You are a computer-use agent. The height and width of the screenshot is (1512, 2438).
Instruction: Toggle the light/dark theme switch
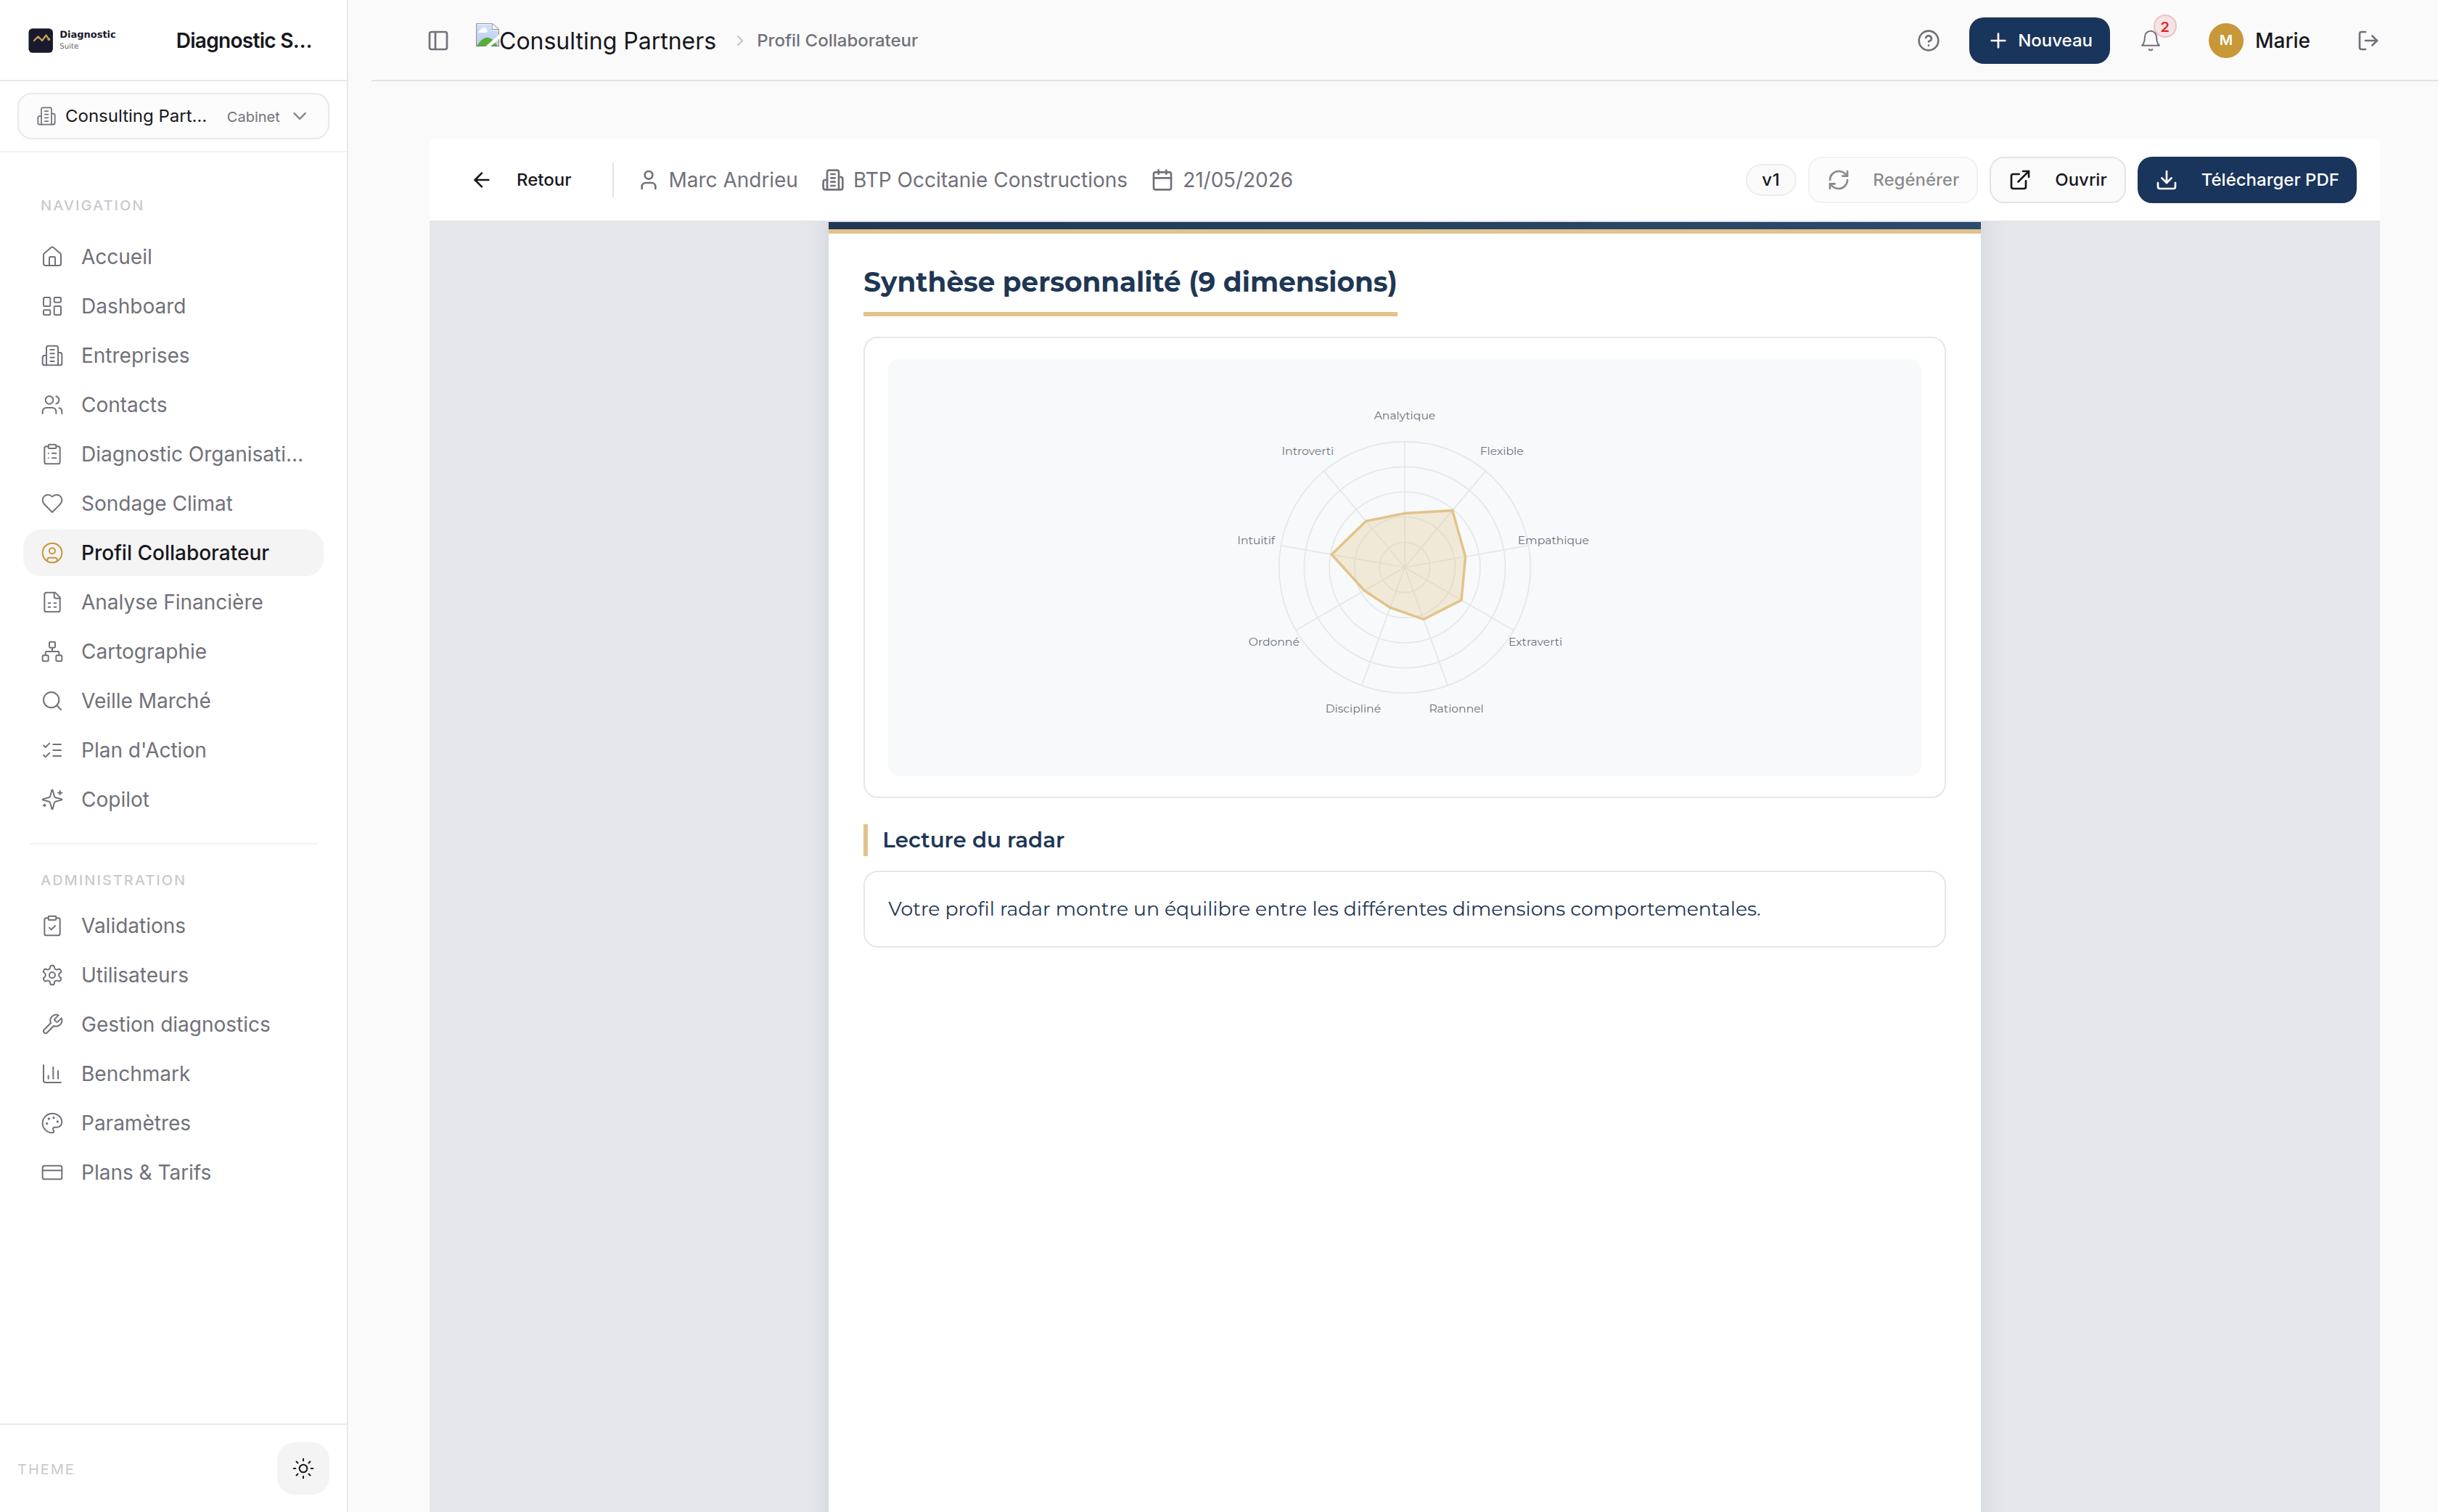click(303, 1468)
